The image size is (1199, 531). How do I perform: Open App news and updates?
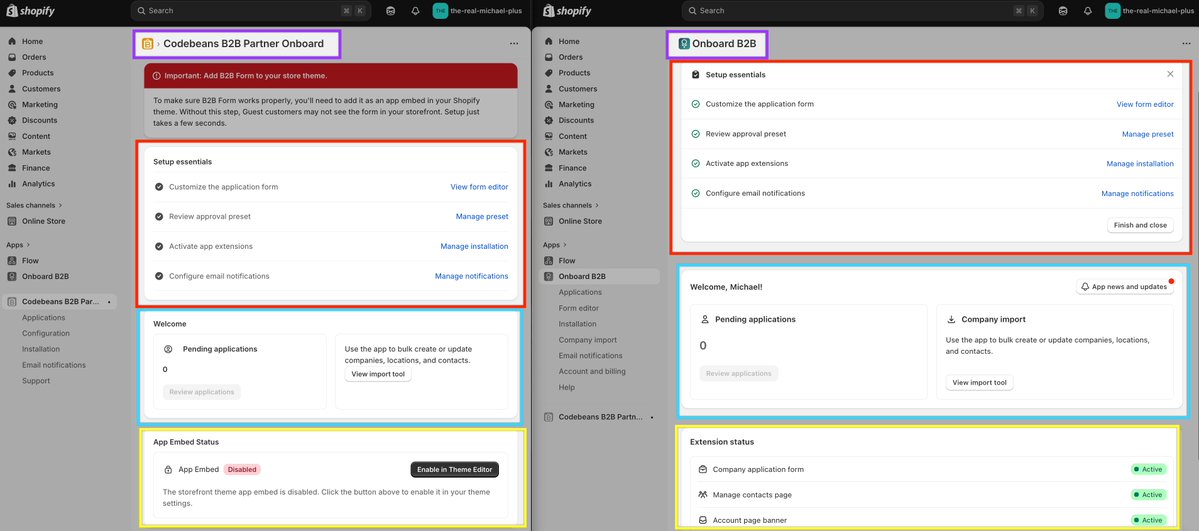tap(1124, 286)
